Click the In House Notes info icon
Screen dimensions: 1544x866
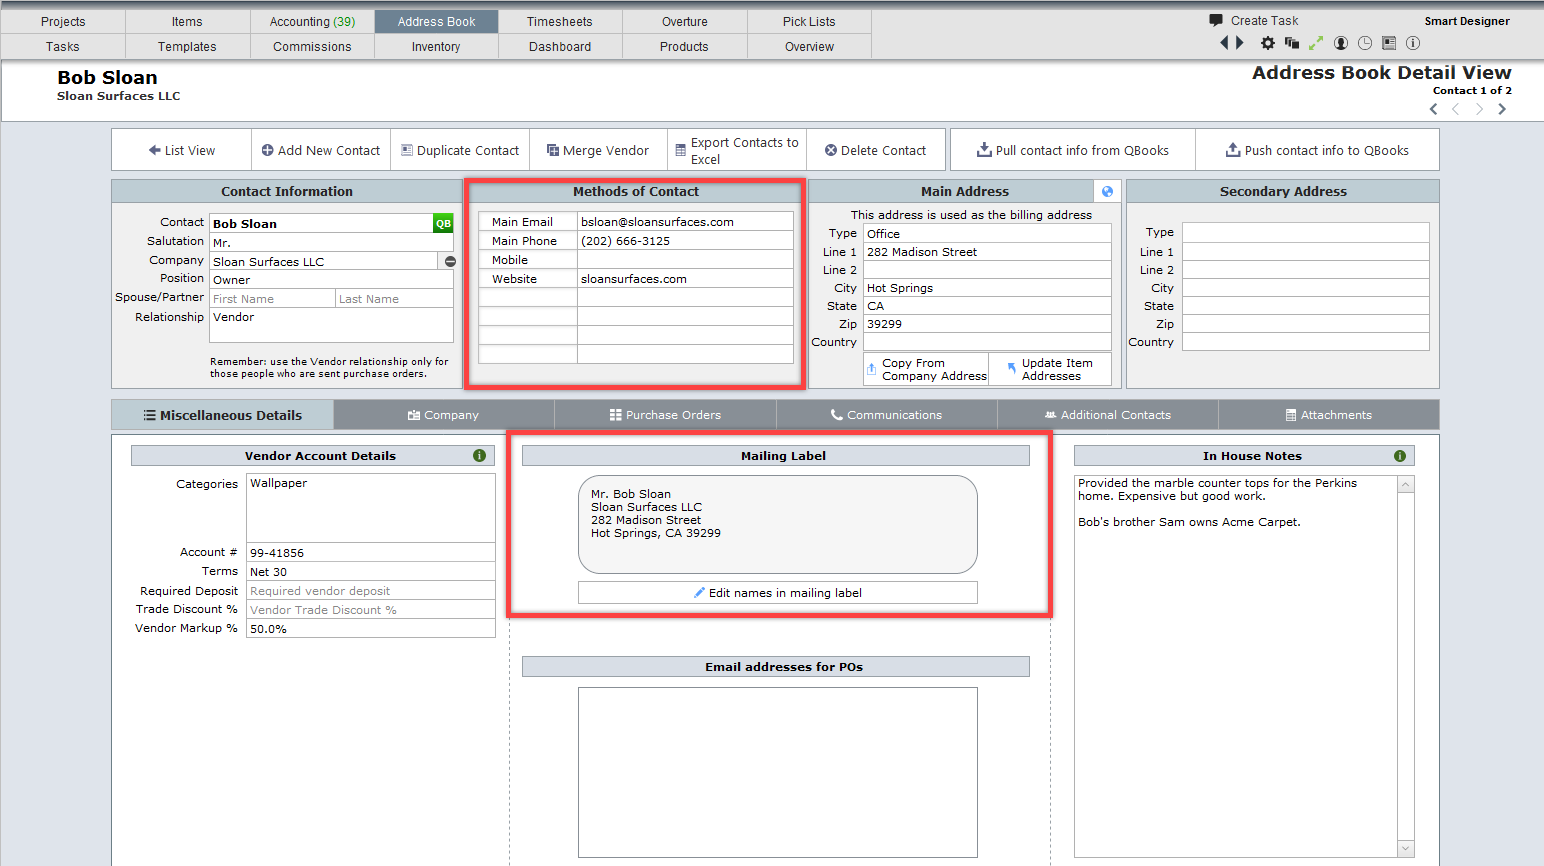[x=1400, y=456]
